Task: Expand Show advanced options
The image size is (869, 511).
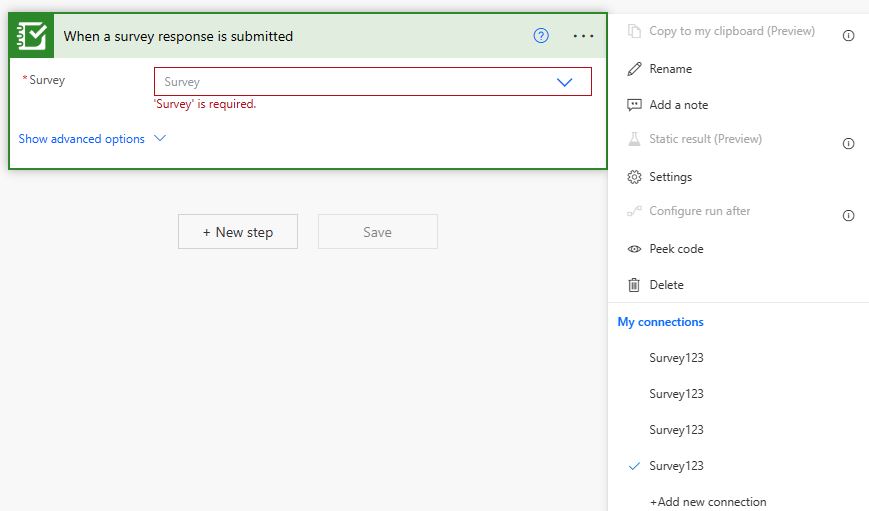Action: 92,139
